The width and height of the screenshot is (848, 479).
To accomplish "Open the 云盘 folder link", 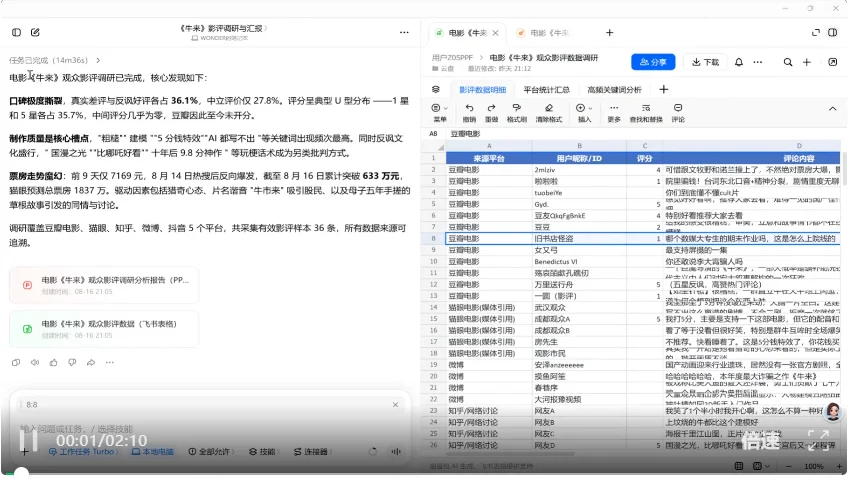I will coord(443,69).
